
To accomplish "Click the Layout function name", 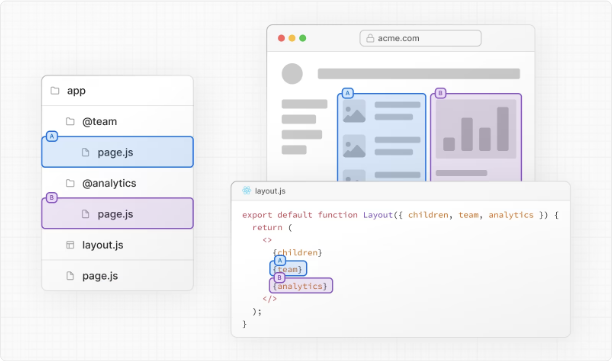I will (378, 215).
